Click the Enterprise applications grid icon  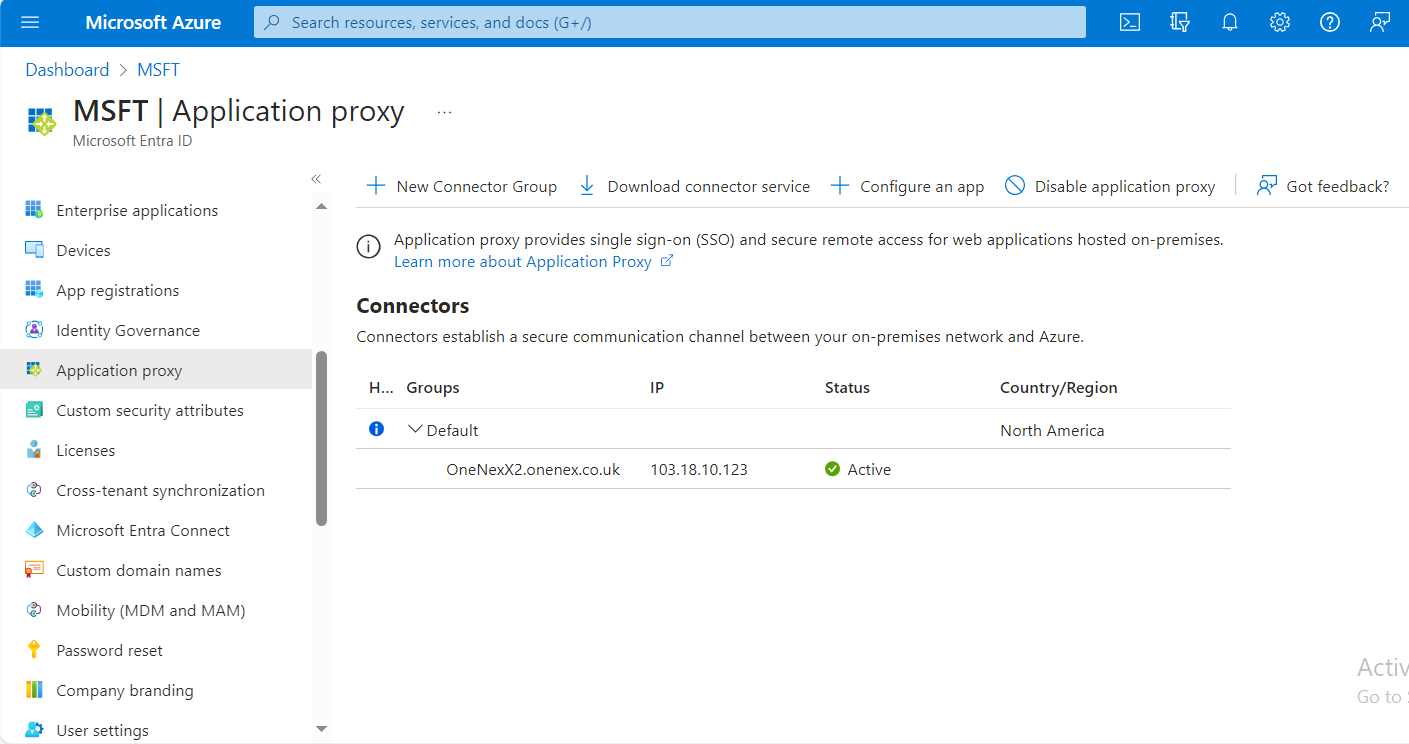[30, 209]
